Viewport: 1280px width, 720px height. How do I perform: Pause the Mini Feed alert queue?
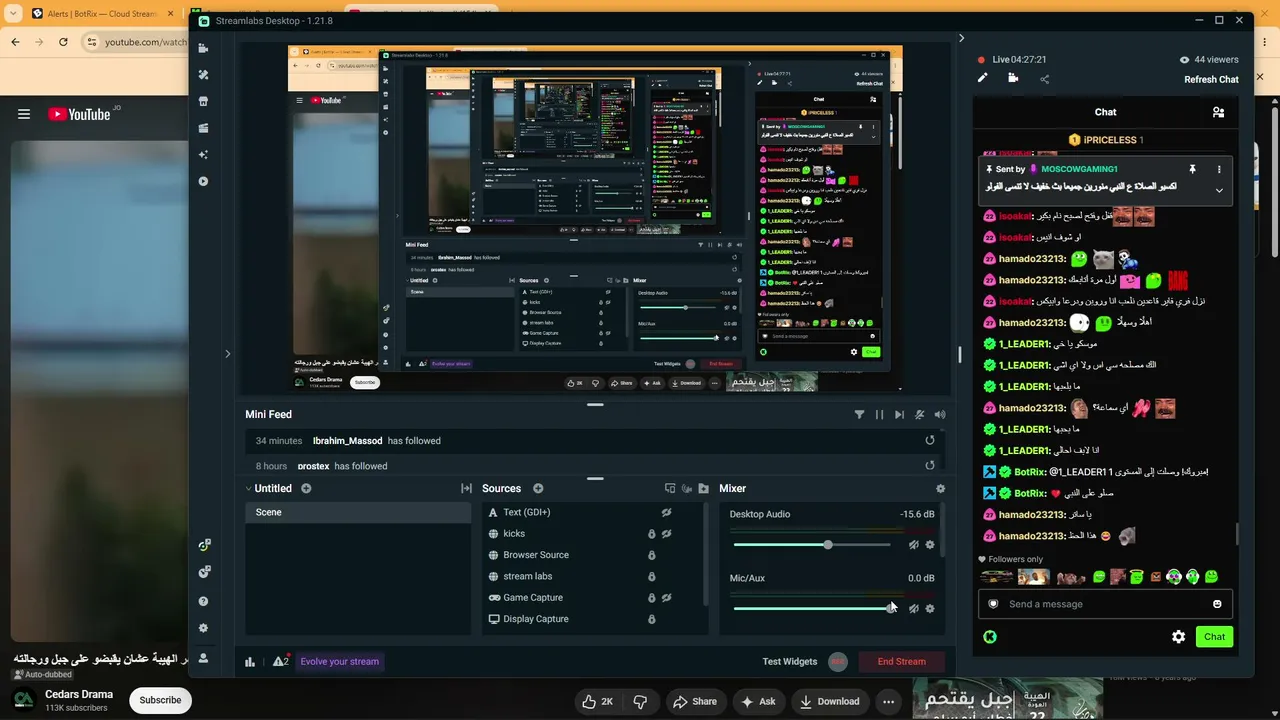coord(879,414)
